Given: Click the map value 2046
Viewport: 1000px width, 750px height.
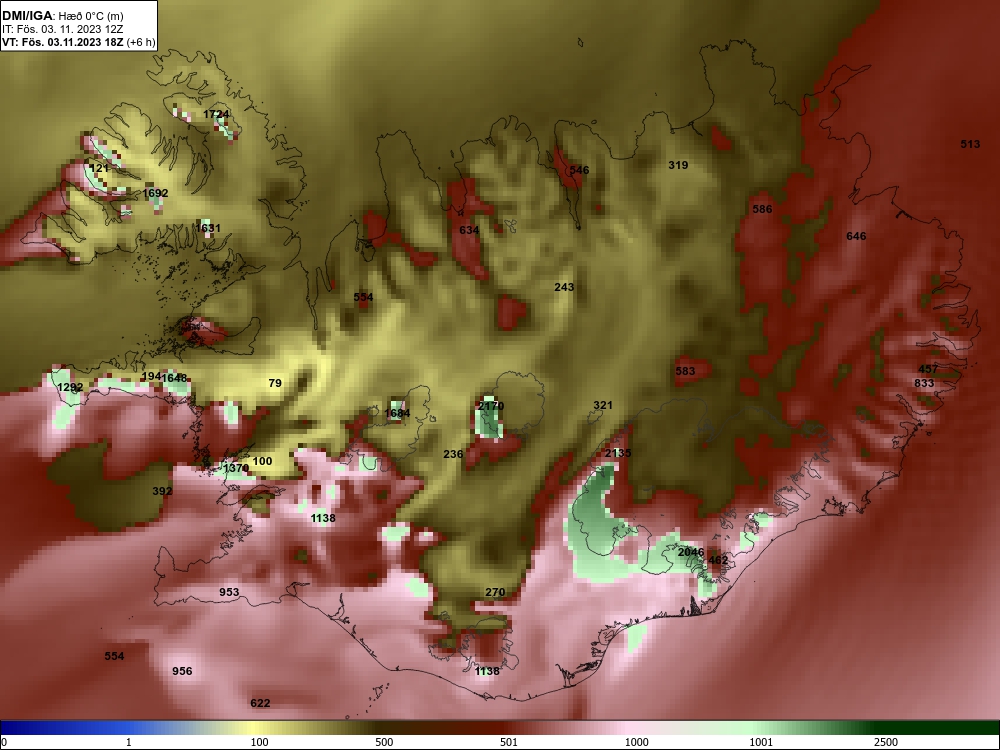Looking at the screenshot, I should click(691, 552).
